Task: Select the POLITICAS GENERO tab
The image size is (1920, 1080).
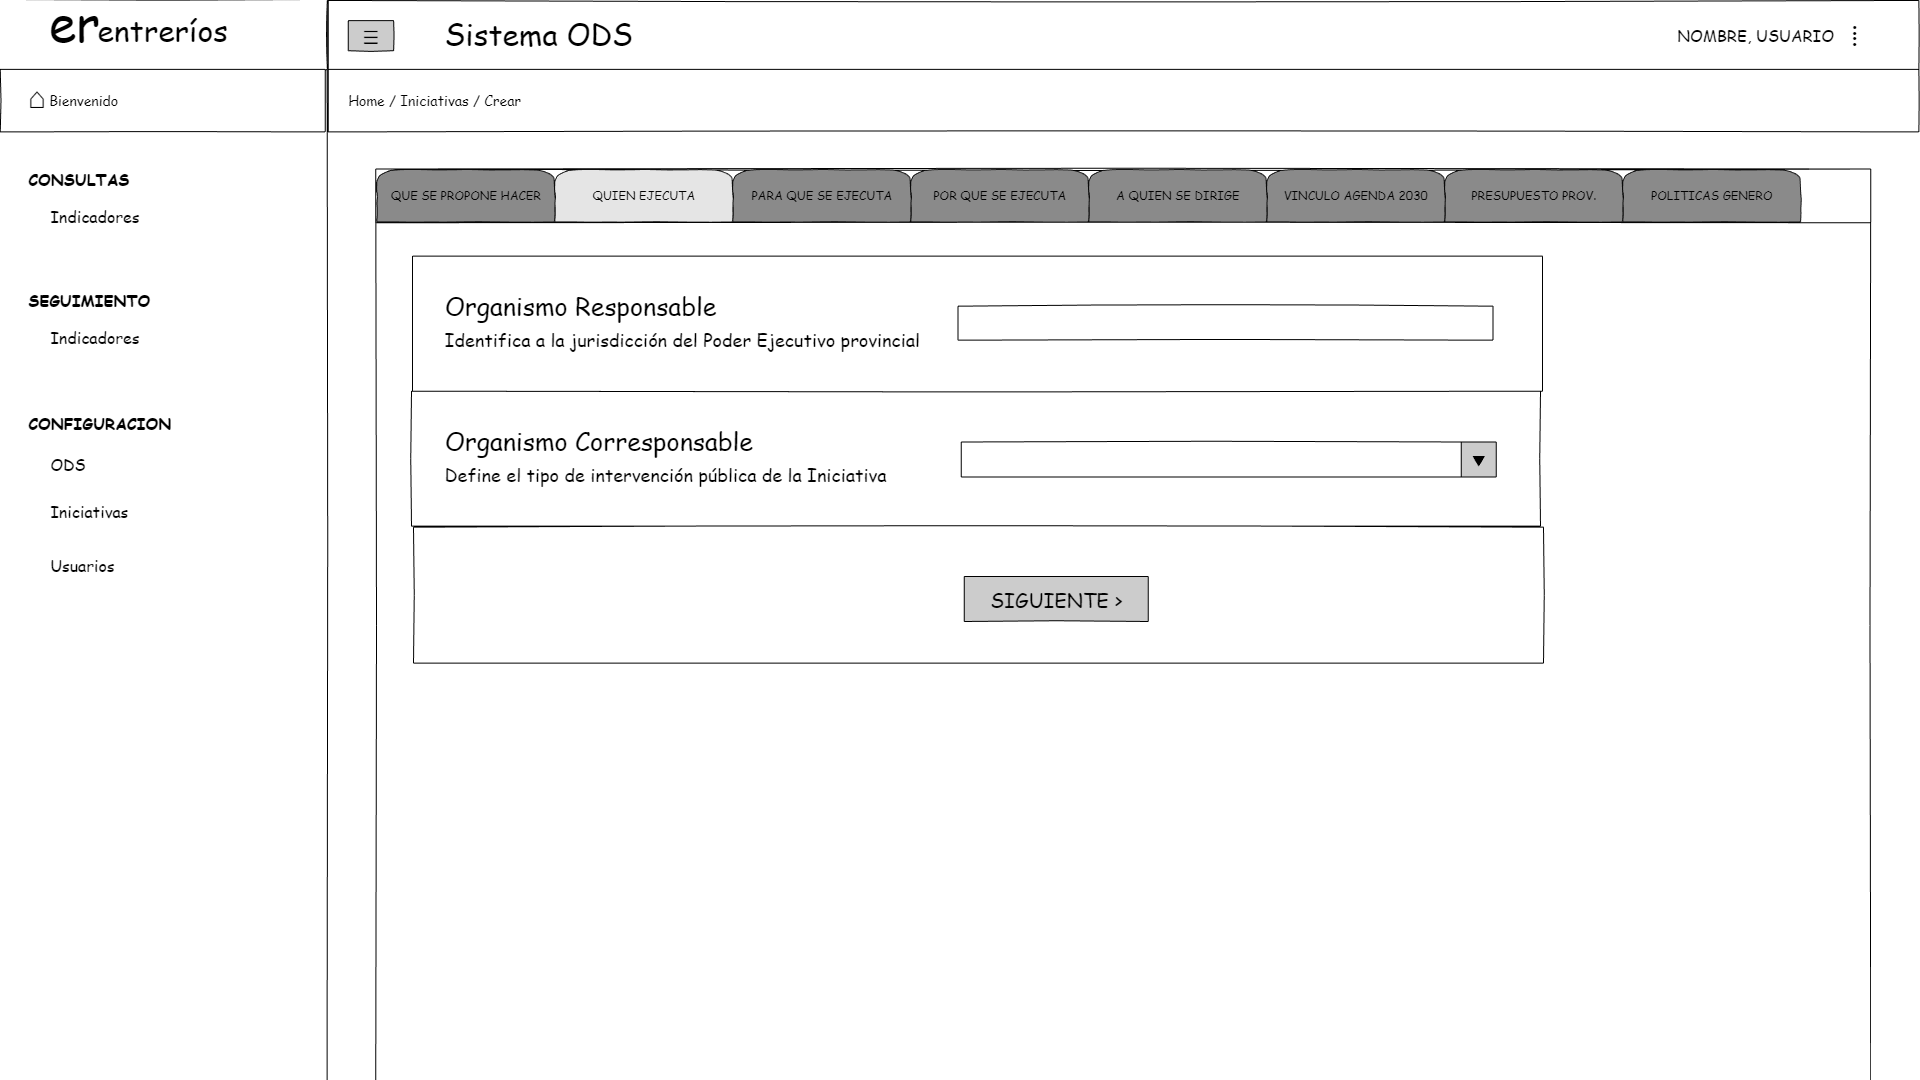Action: point(1711,196)
